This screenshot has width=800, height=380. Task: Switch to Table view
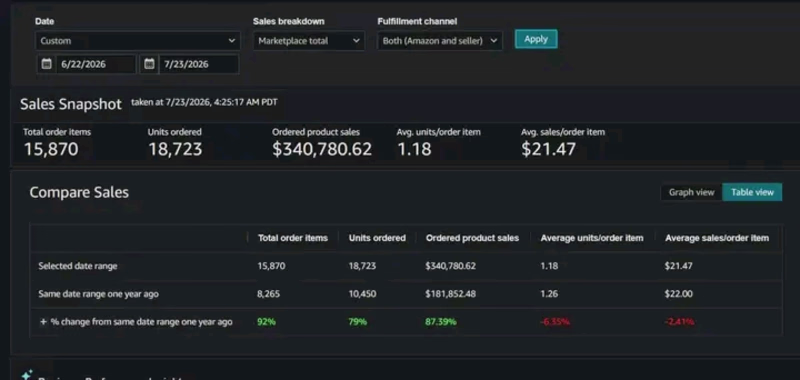tap(752, 192)
